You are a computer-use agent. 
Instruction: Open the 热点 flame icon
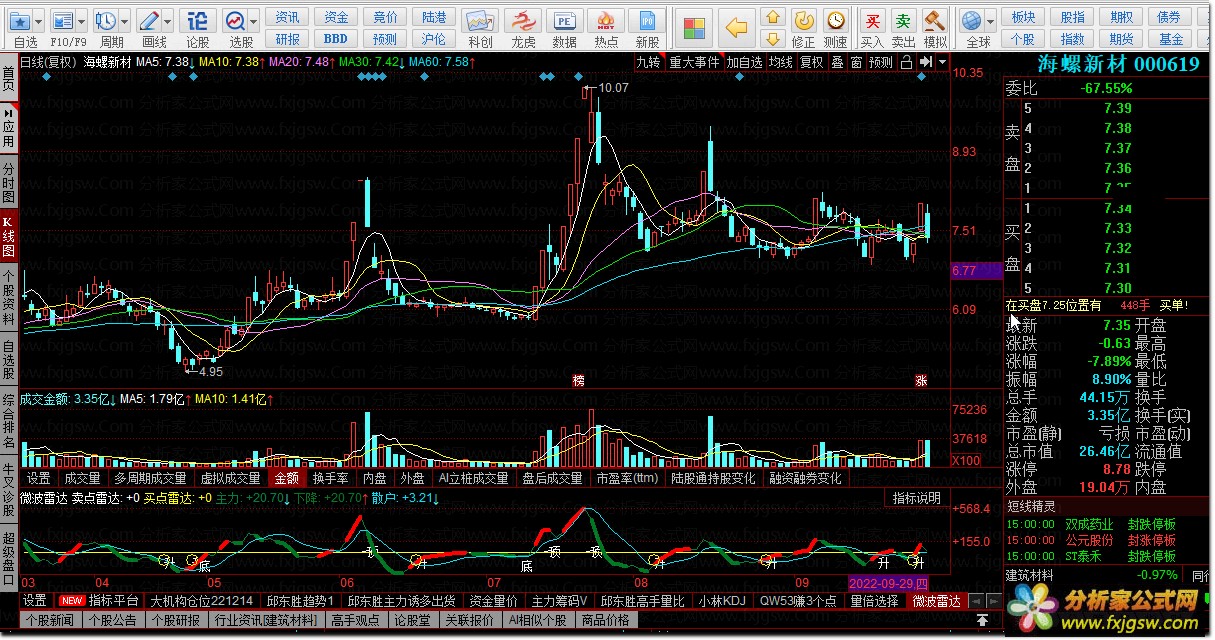click(x=606, y=21)
